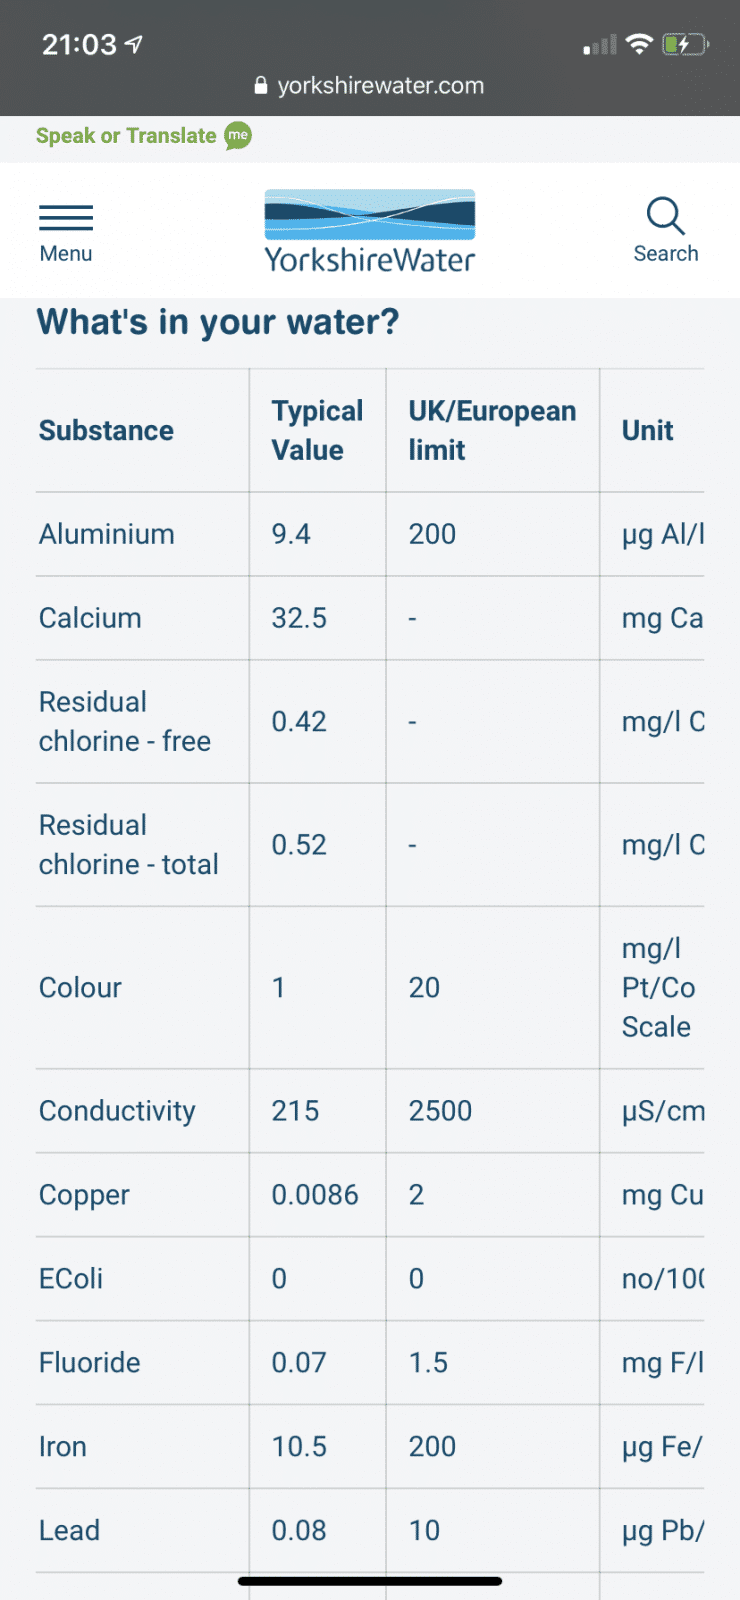
Task: Tap the 'What's in your water?' heading
Action: [218, 322]
